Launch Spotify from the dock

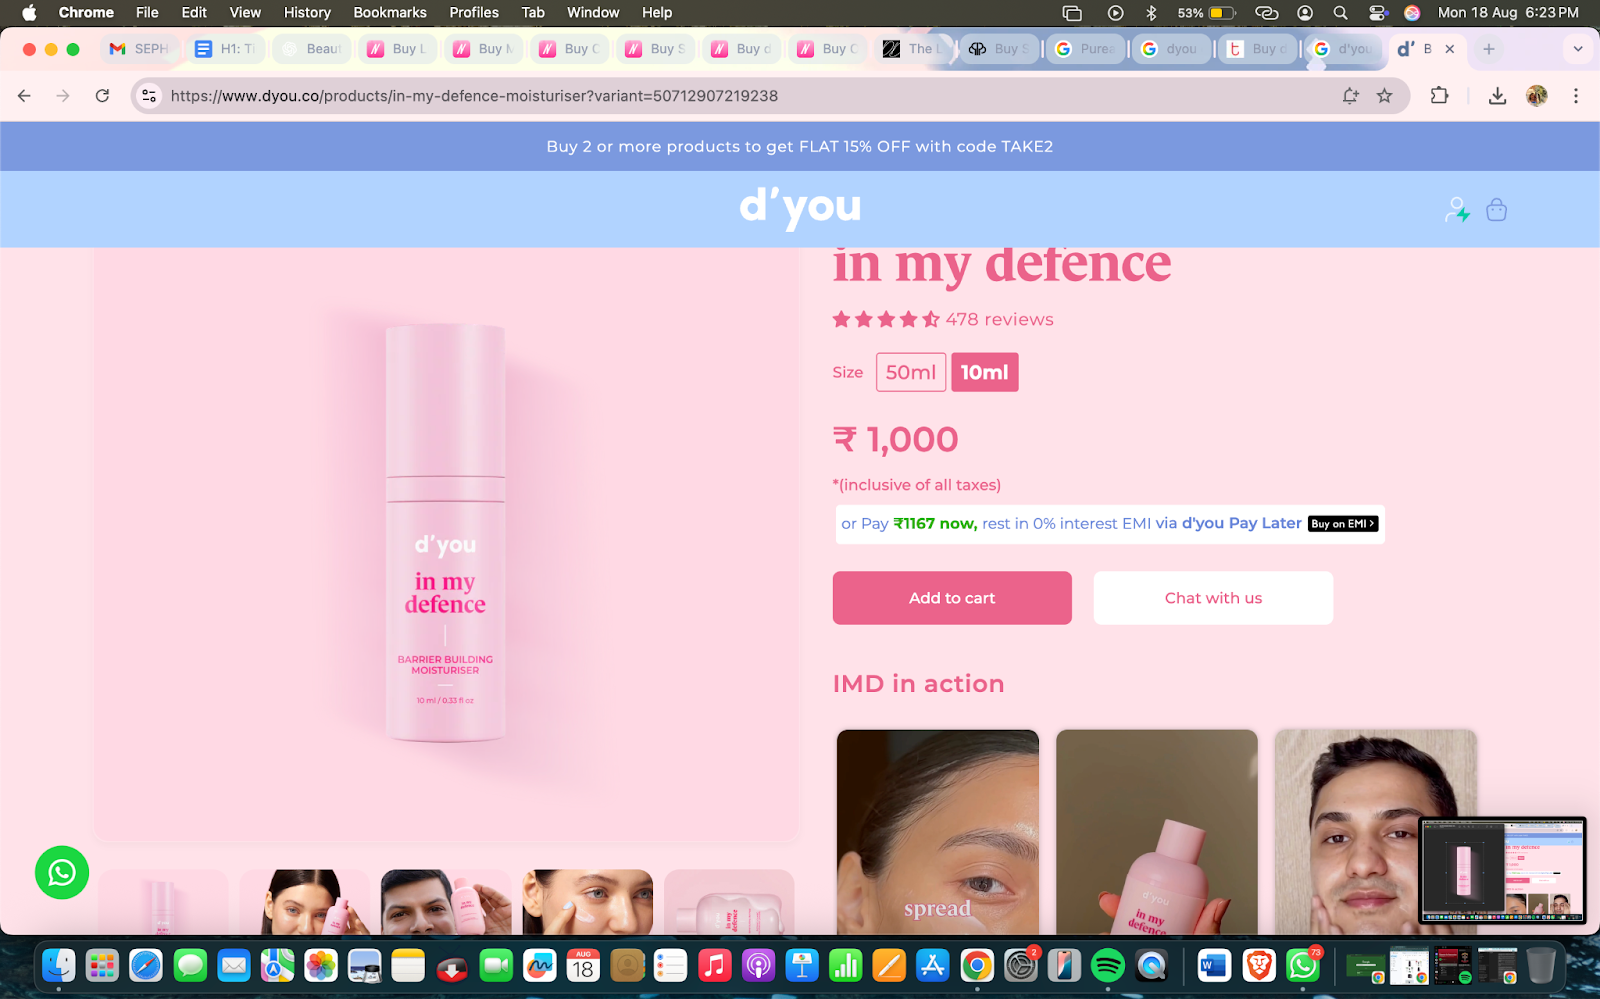tap(1107, 965)
